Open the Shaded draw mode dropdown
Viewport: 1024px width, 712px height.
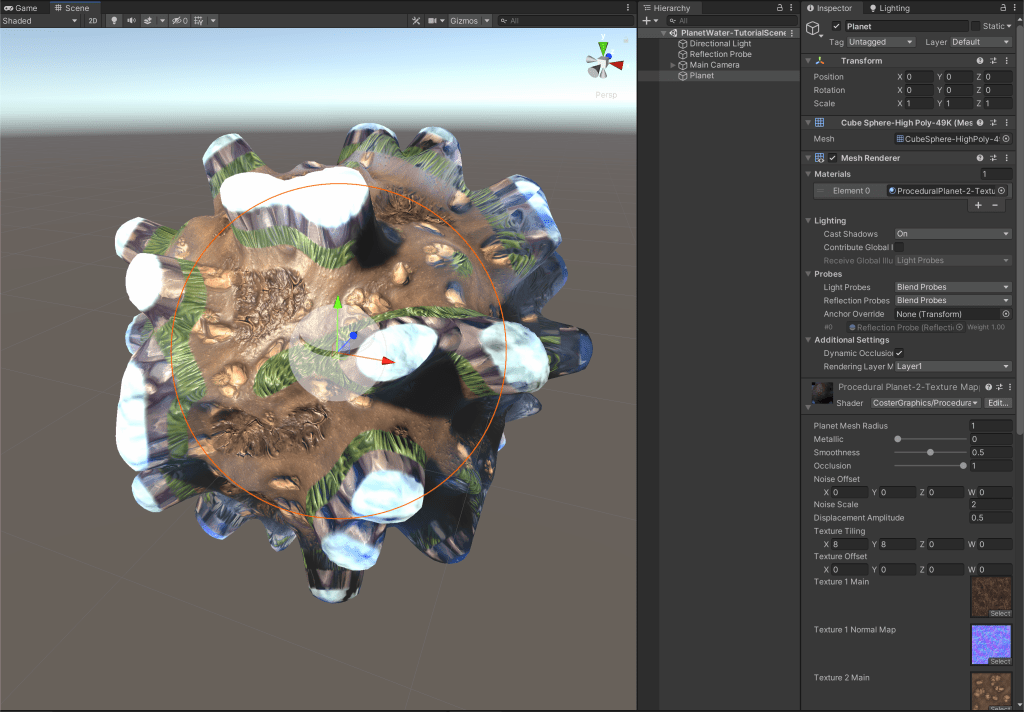coord(40,20)
